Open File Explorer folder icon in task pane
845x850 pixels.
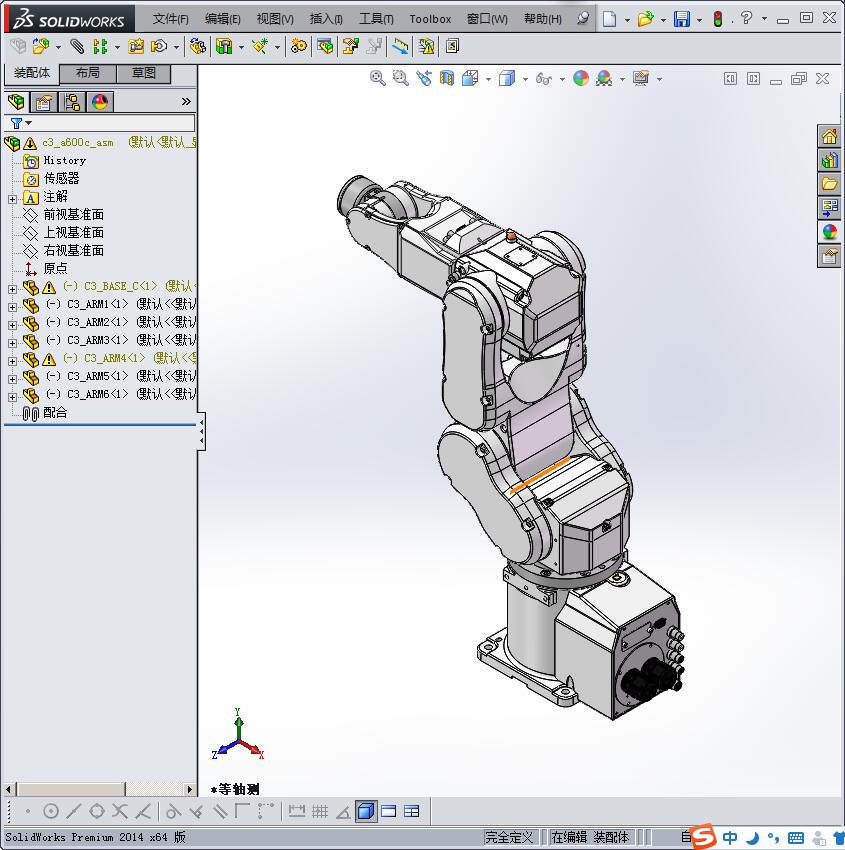[x=829, y=184]
